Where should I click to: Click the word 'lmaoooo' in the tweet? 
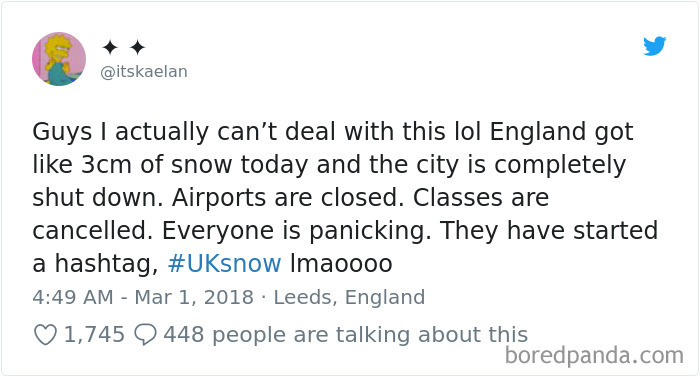click(x=341, y=263)
